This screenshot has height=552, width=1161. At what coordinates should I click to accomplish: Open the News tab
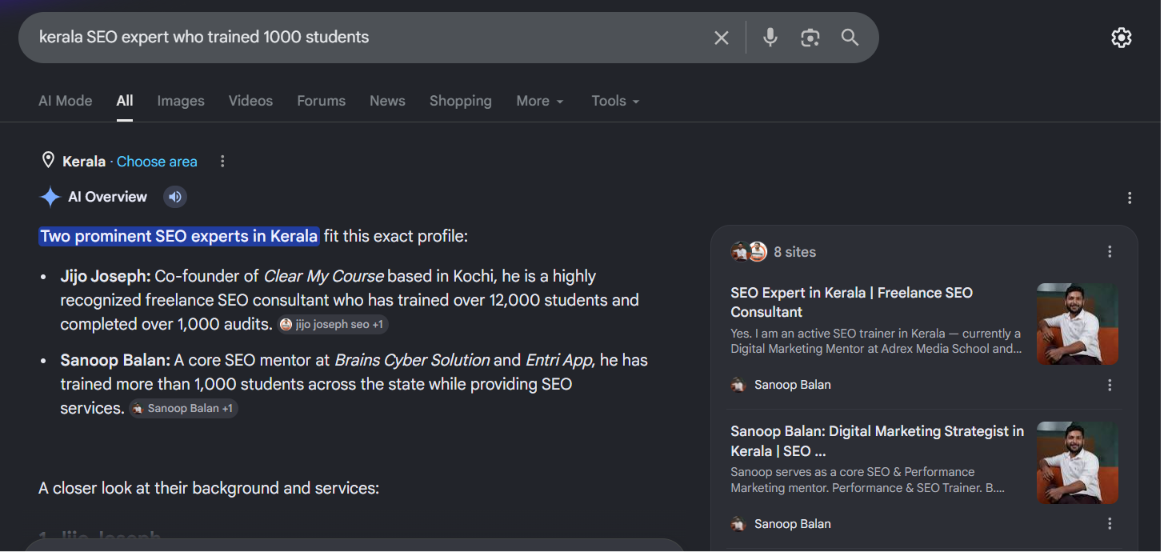[x=387, y=101]
